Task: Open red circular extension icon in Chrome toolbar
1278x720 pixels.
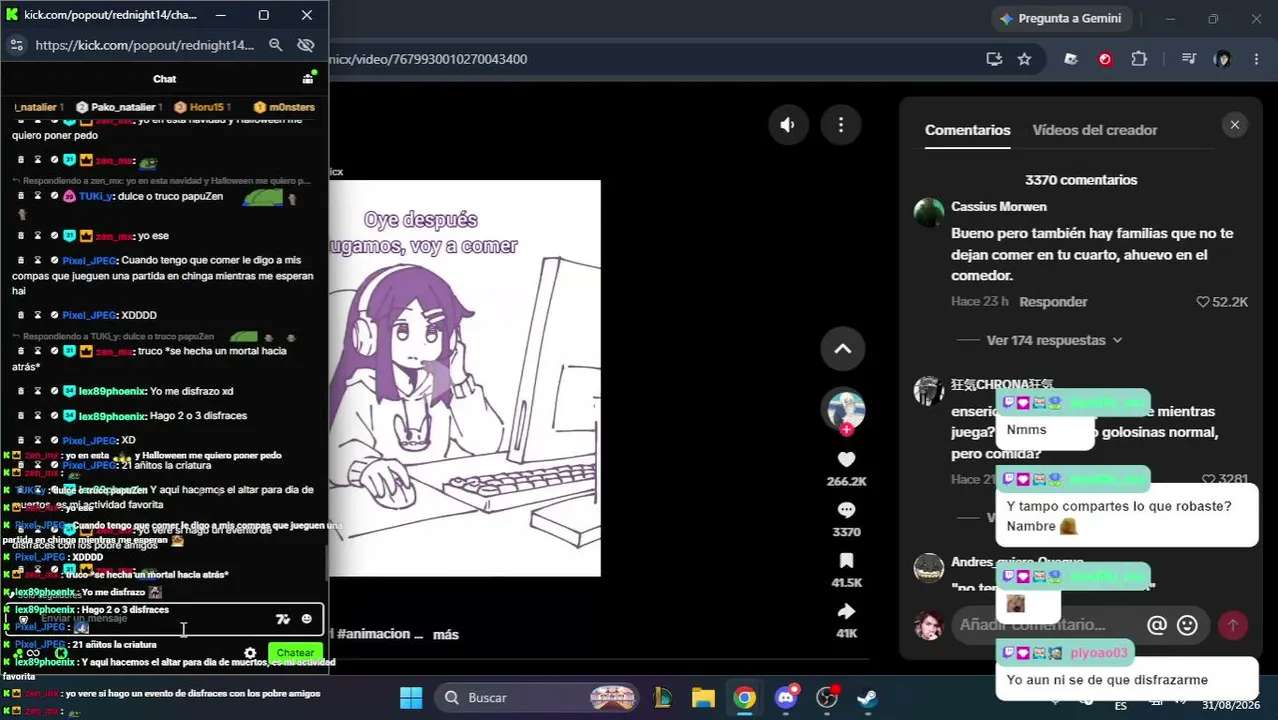Action: pos(1105,59)
